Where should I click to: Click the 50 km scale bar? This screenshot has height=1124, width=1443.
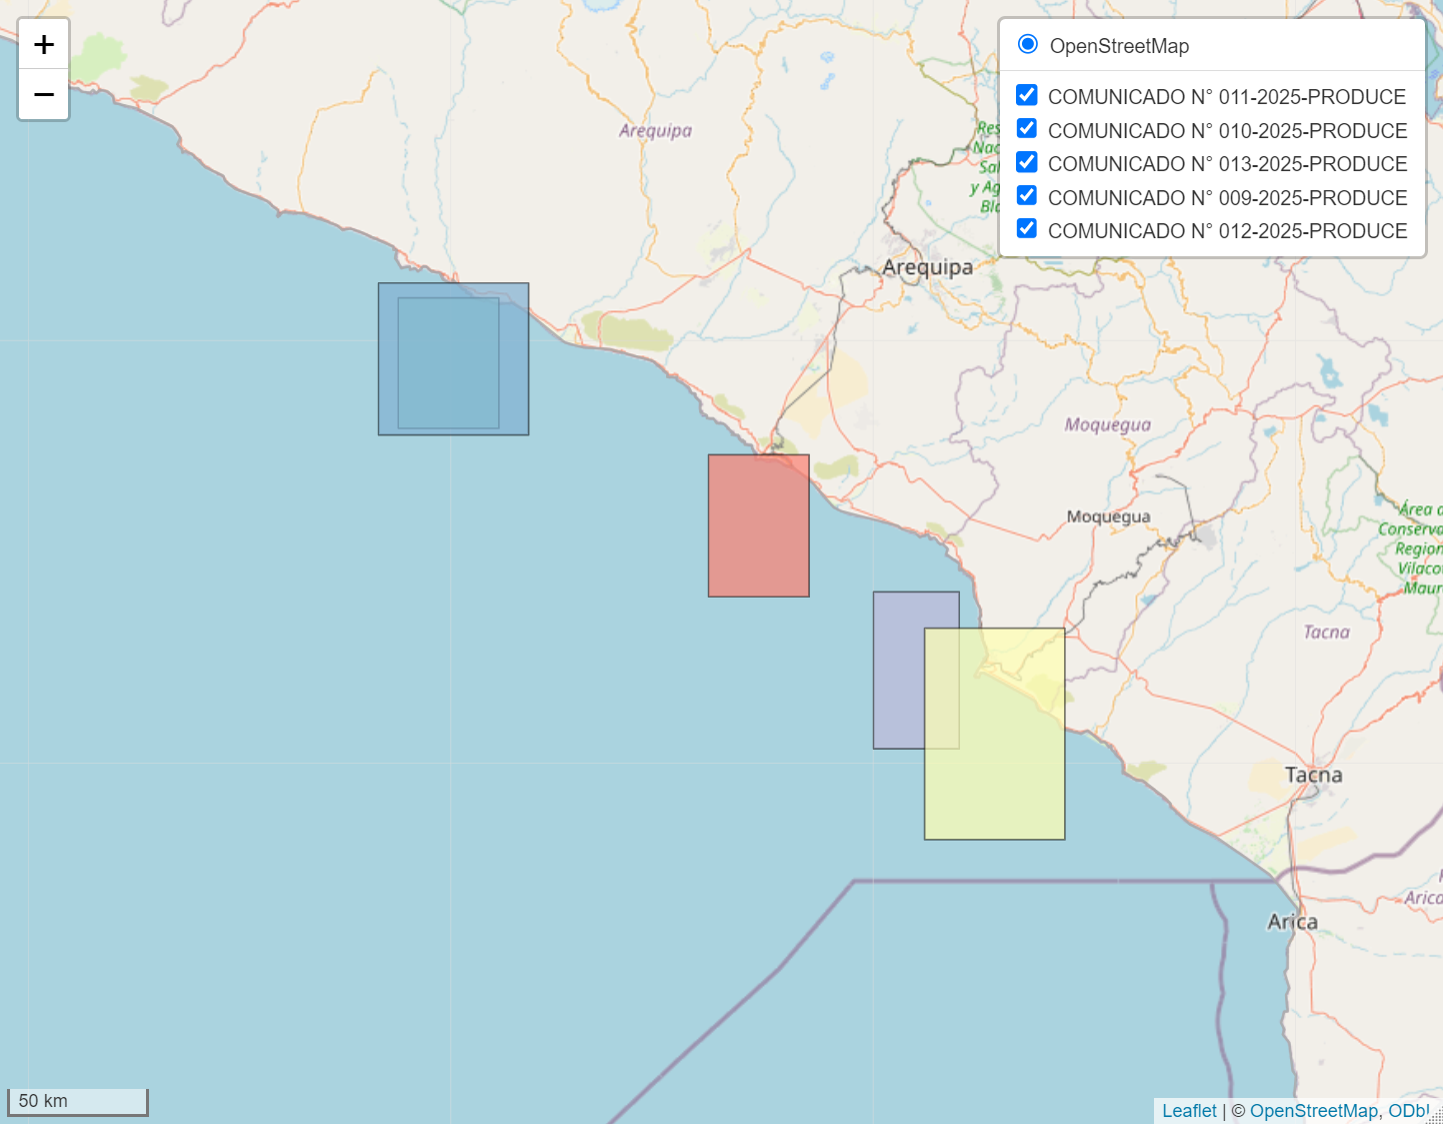tap(77, 1101)
